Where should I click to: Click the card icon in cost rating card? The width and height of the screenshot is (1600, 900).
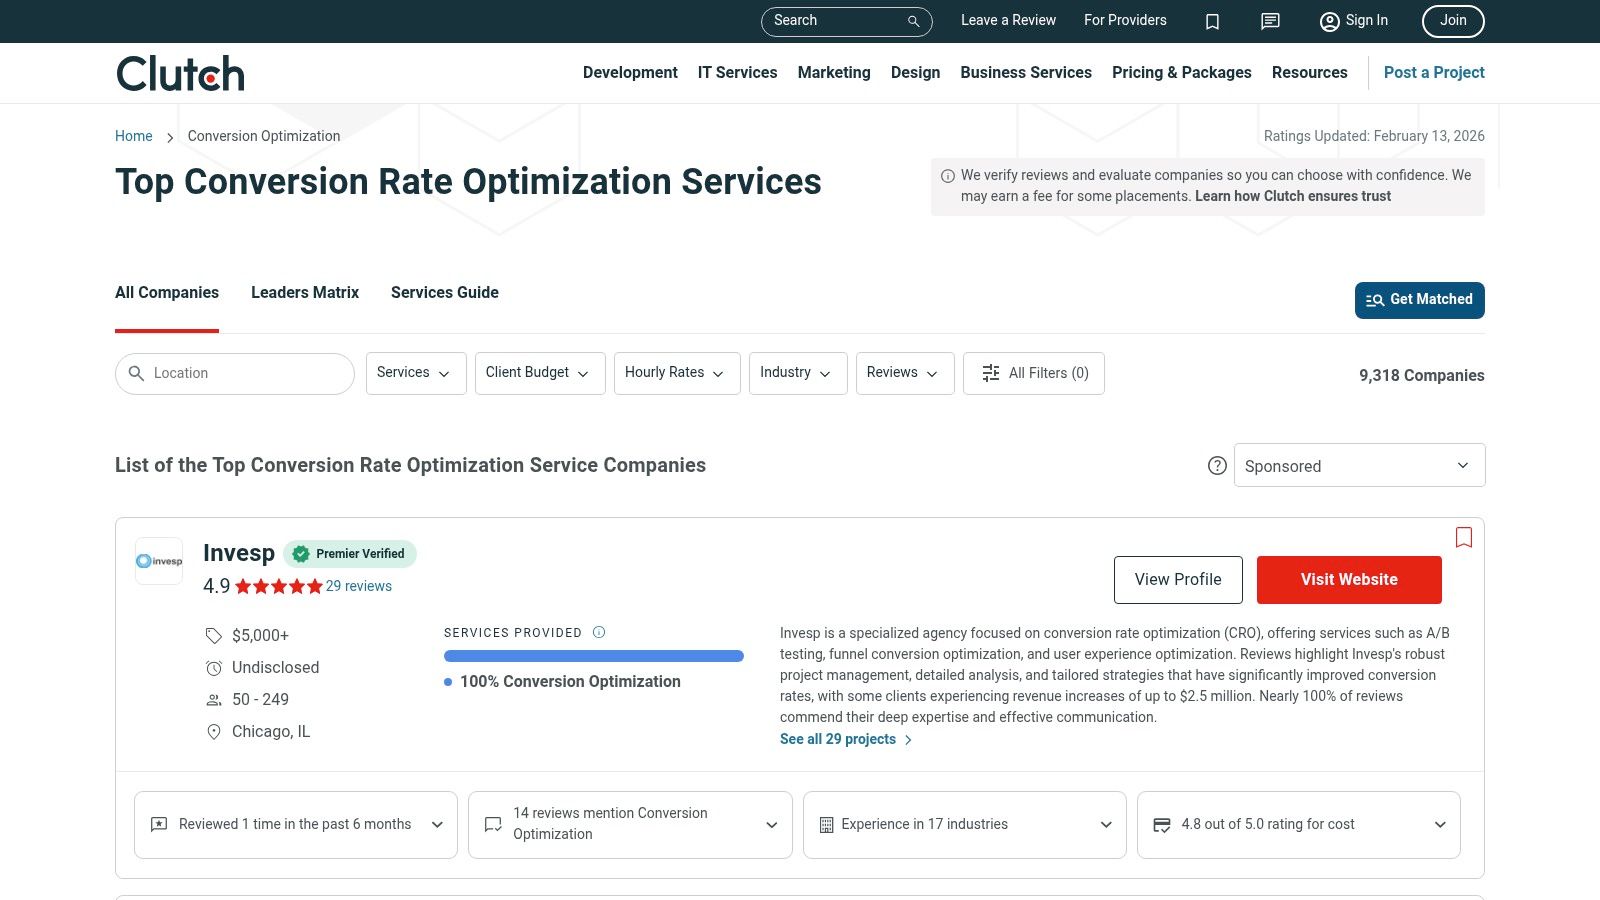click(1162, 824)
